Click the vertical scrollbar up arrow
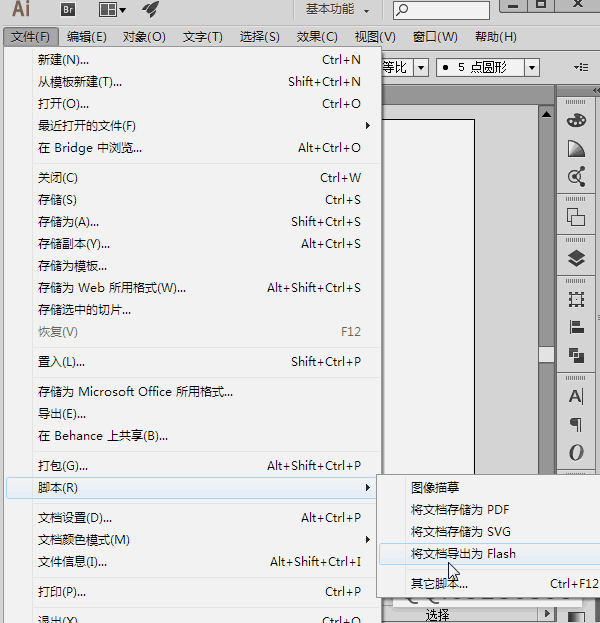Image resolution: width=600 pixels, height=623 pixels. (x=546, y=114)
